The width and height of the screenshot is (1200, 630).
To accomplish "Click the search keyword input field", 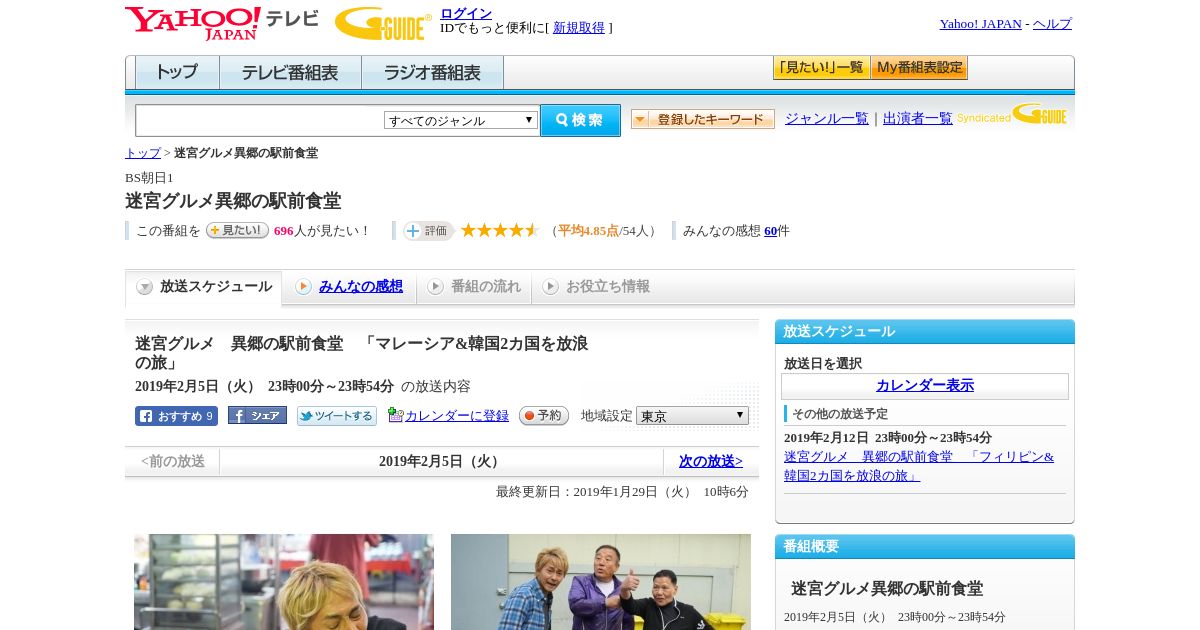I will pos(260,120).
